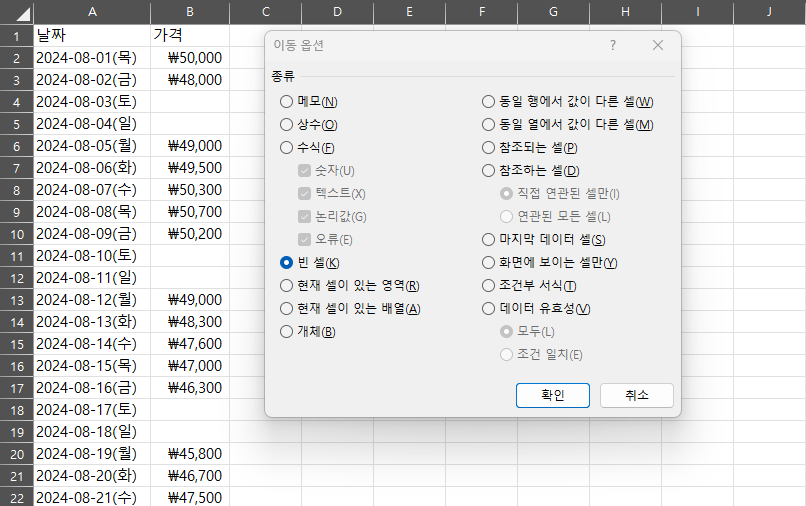Select 연관된 모든 셀(L) sub-option
This screenshot has width=806, height=506.
[x=555, y=216]
